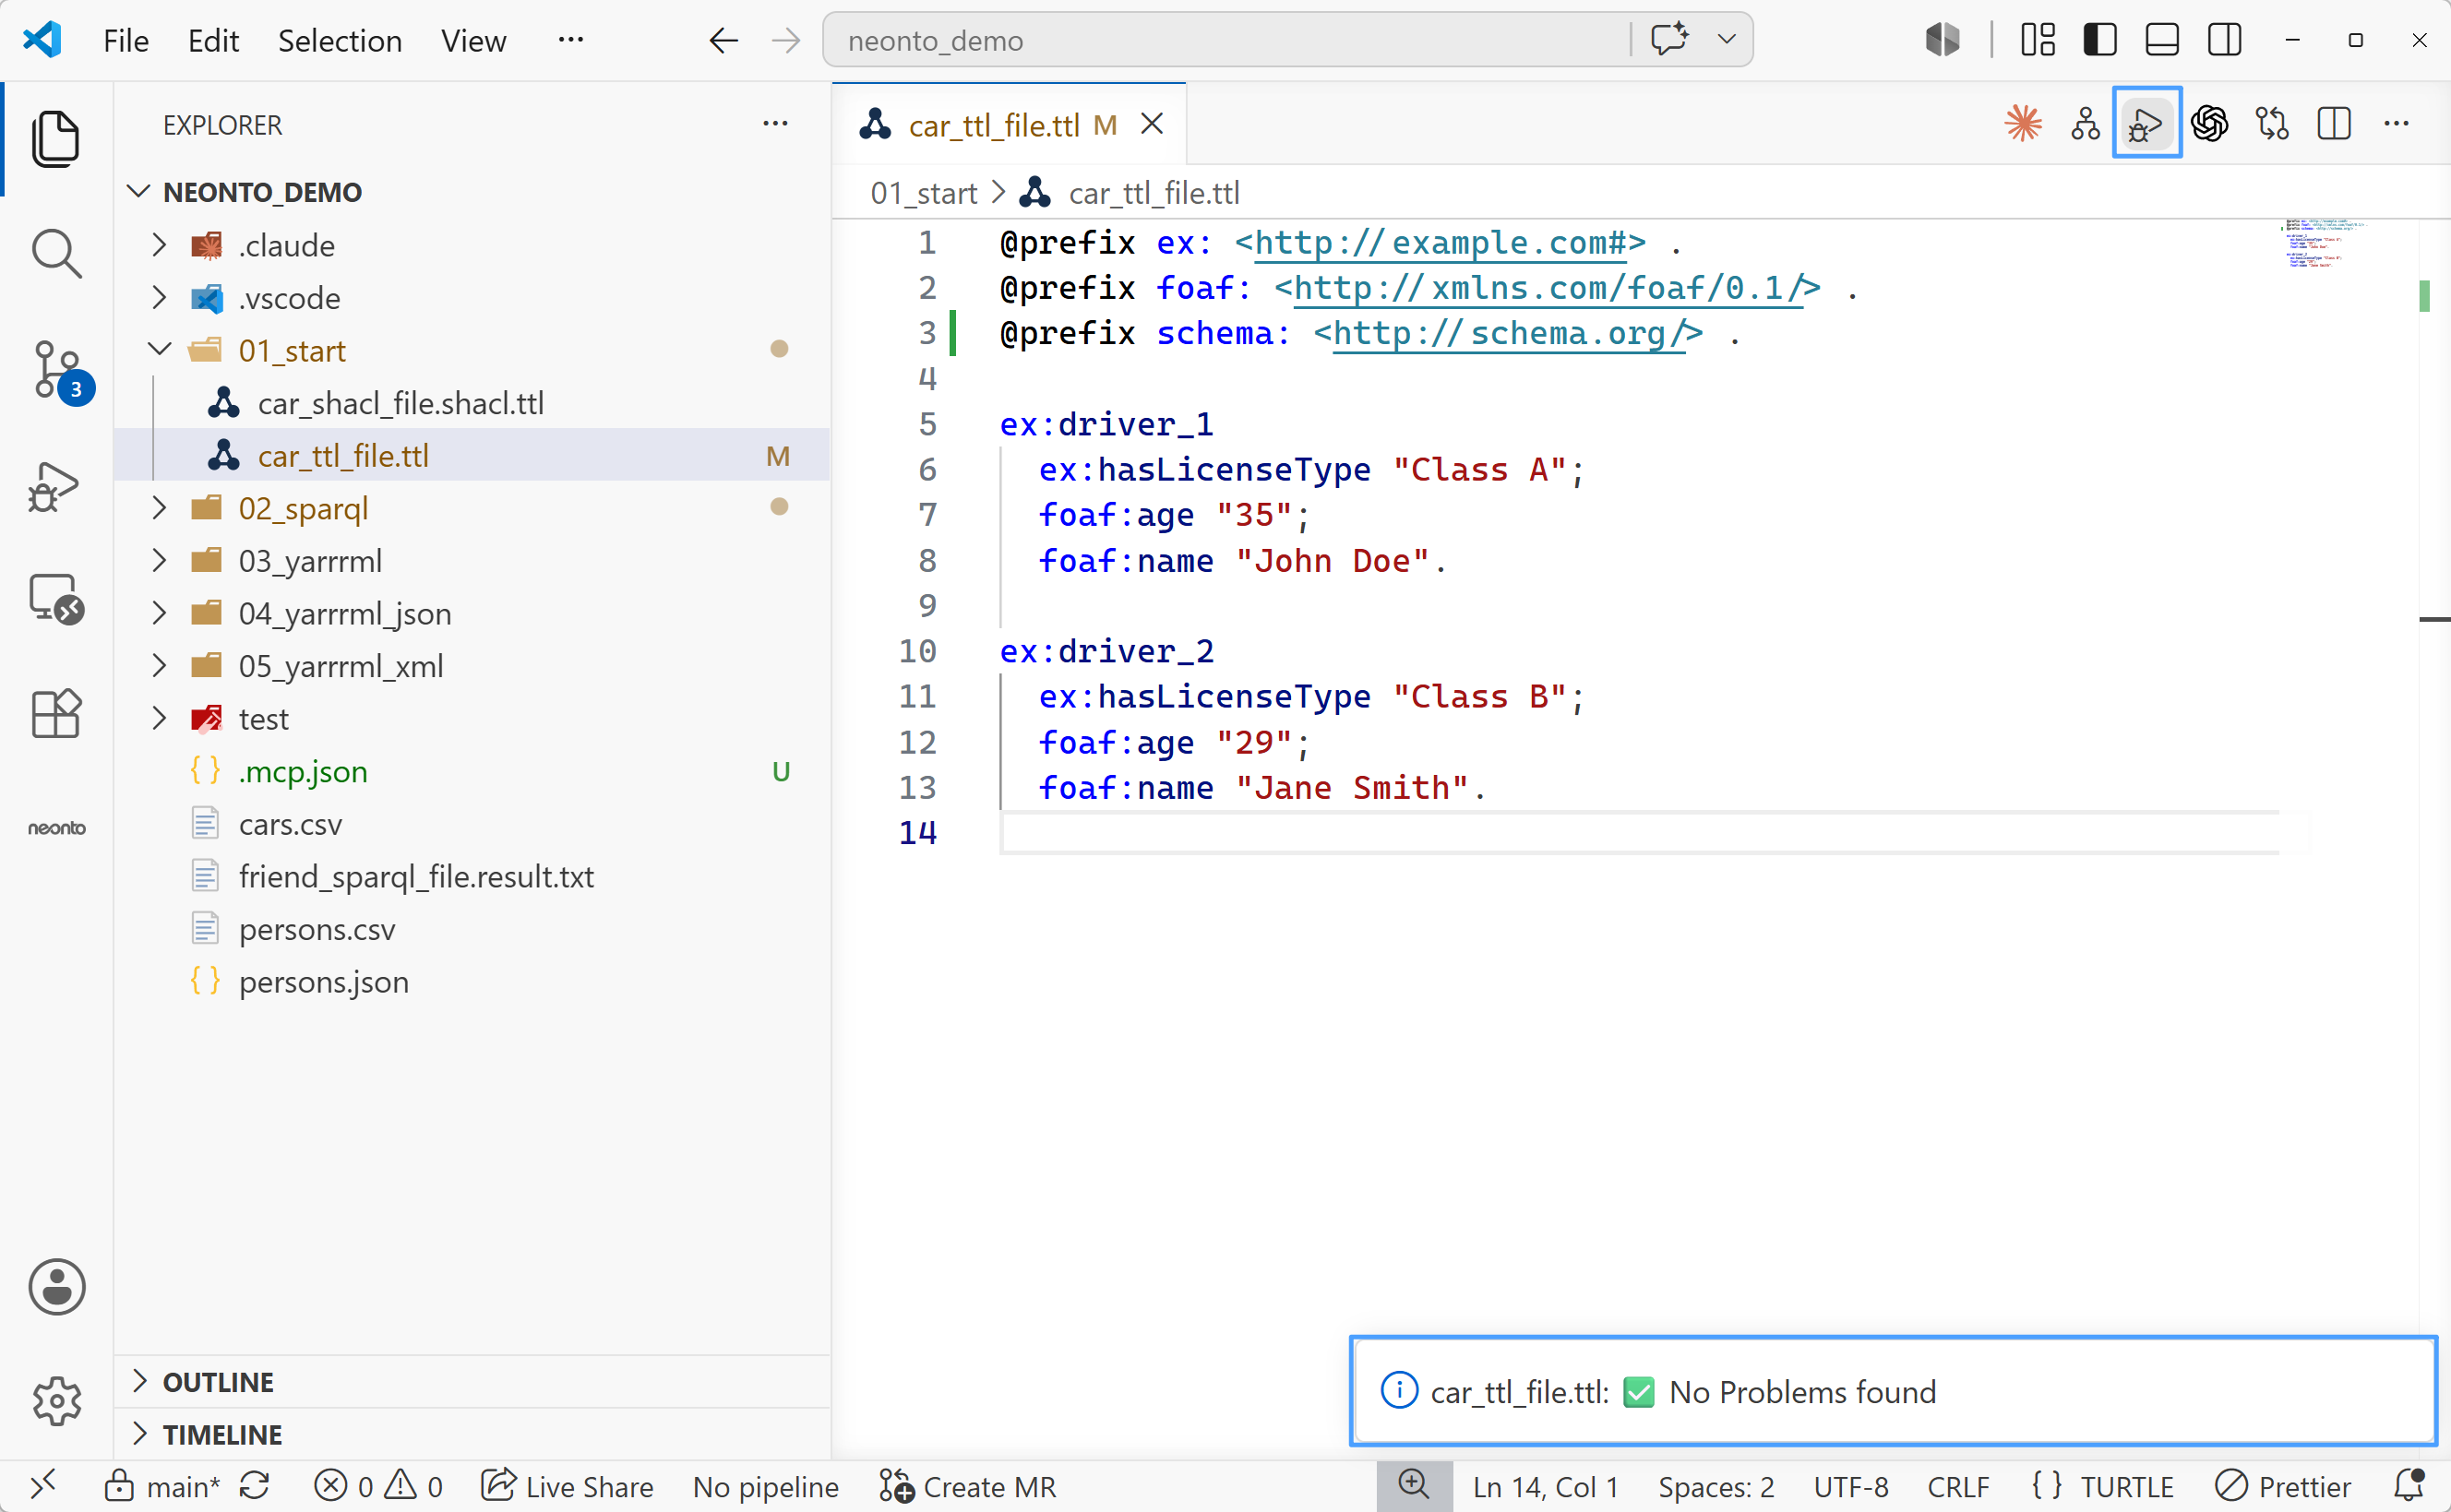
Task: Open the Search view in activity bar
Action: click(56, 254)
